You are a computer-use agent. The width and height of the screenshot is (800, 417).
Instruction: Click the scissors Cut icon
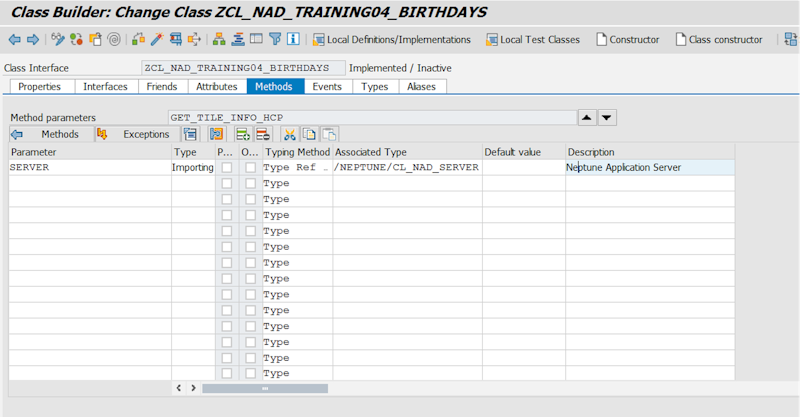pos(290,134)
